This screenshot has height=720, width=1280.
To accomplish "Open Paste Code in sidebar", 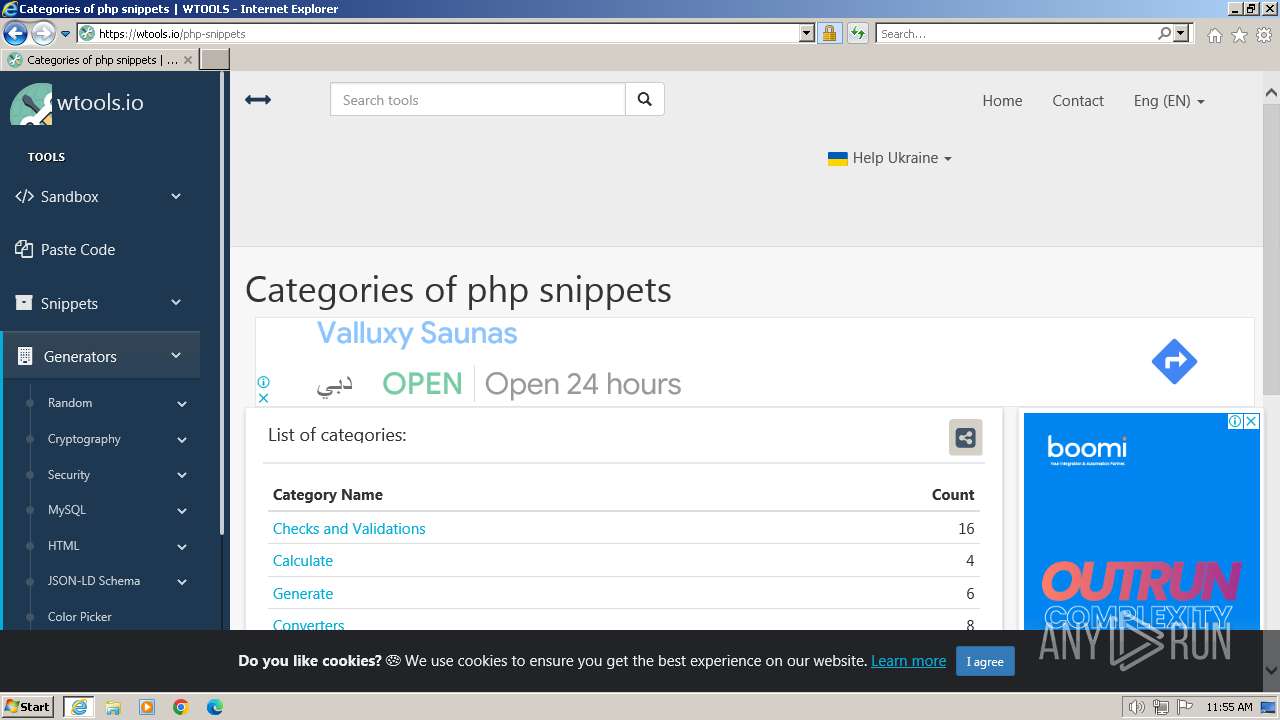I will pyautogui.click(x=78, y=249).
